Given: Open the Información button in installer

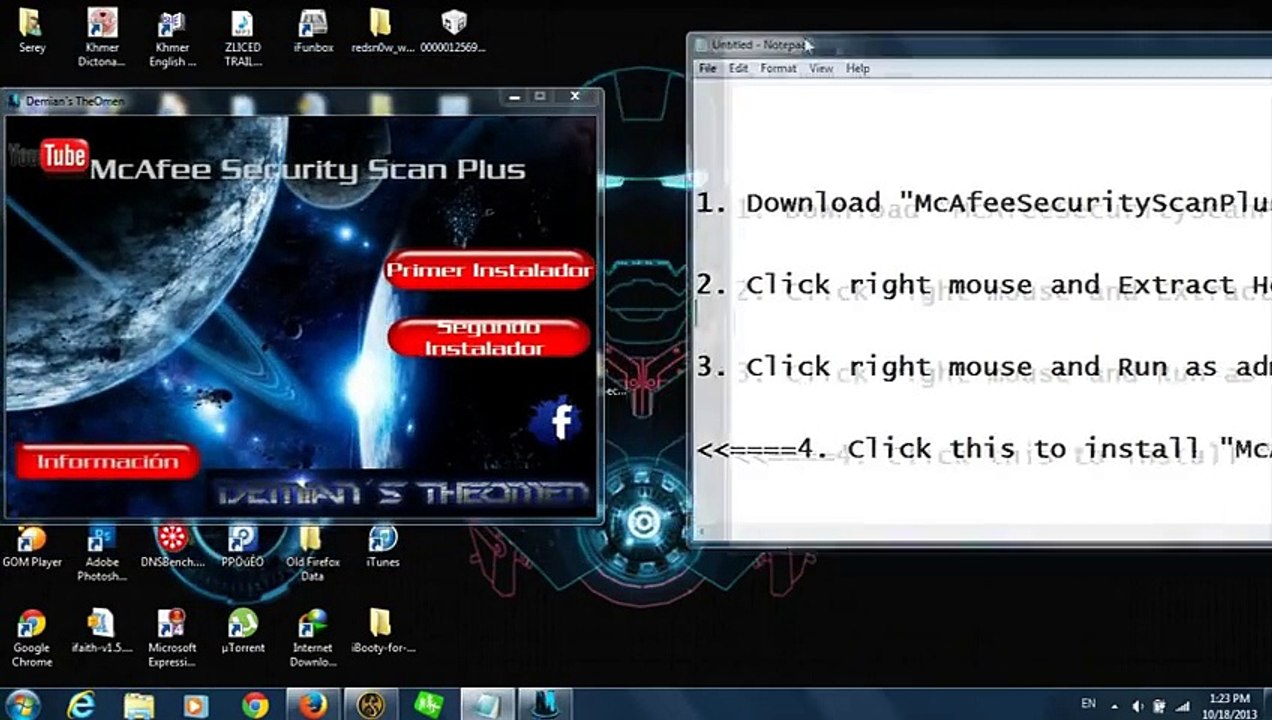Looking at the screenshot, I should point(107,462).
